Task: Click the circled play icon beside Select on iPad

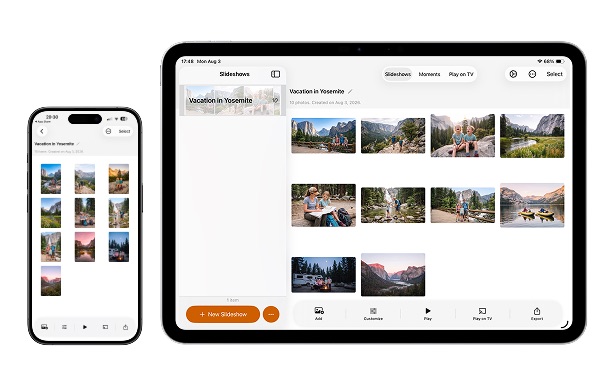Action: (x=513, y=74)
